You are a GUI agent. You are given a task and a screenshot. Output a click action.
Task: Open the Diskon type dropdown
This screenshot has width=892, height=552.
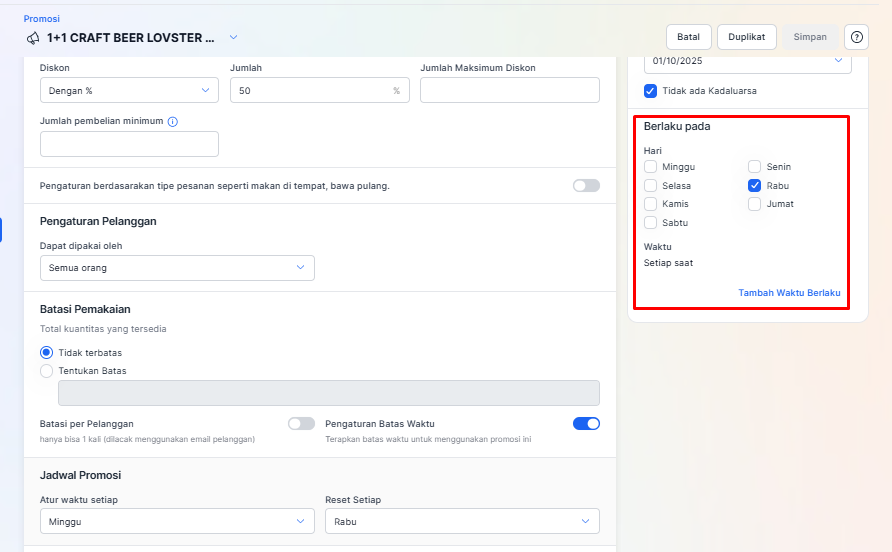pos(129,91)
